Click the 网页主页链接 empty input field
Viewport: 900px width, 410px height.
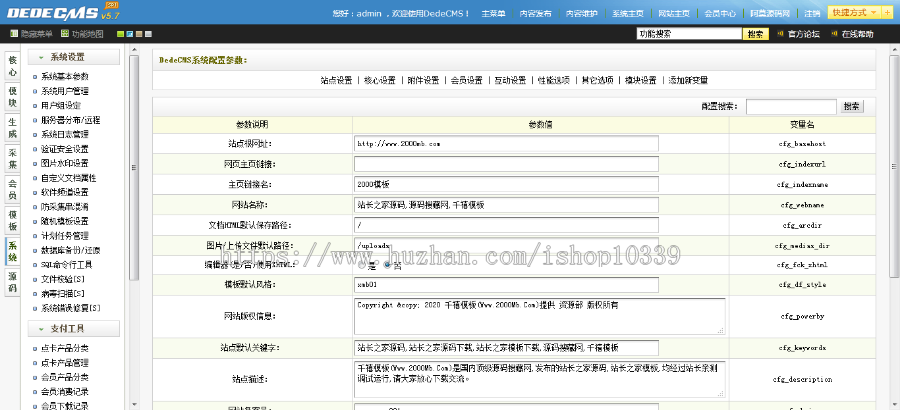pyautogui.click(x=506, y=164)
